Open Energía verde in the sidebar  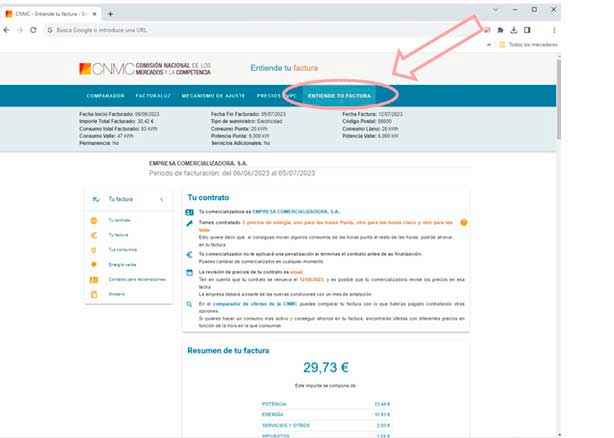122,265
